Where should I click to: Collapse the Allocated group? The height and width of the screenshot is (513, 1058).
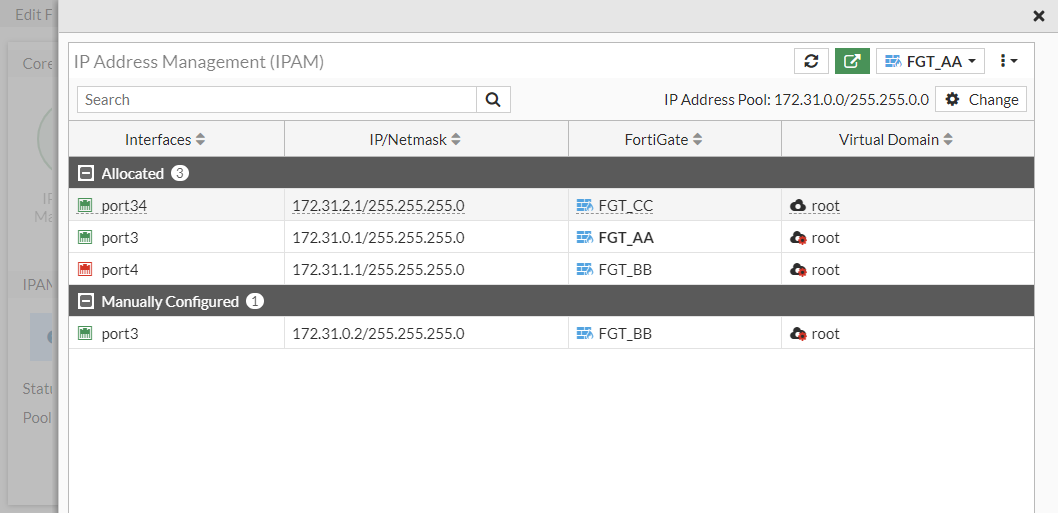[x=85, y=173]
